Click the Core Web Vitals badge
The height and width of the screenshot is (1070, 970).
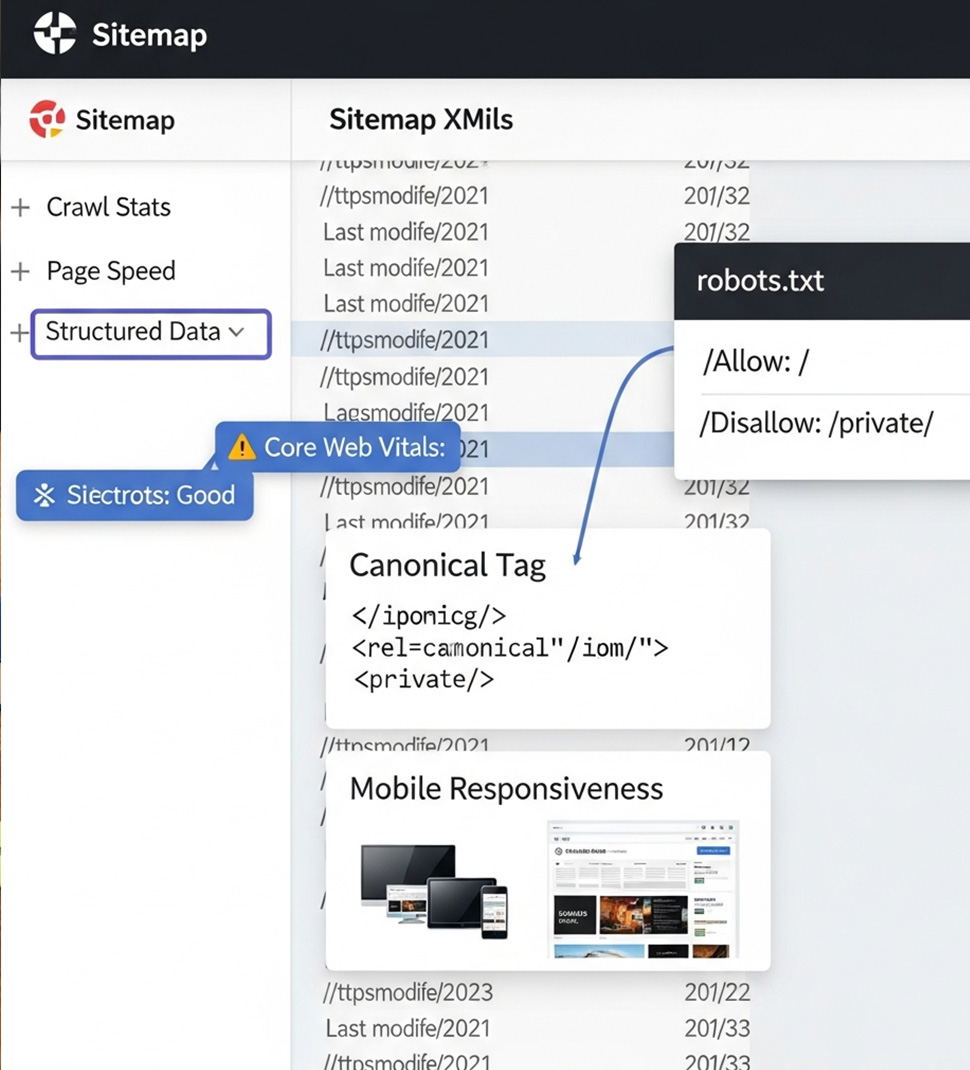click(338, 447)
